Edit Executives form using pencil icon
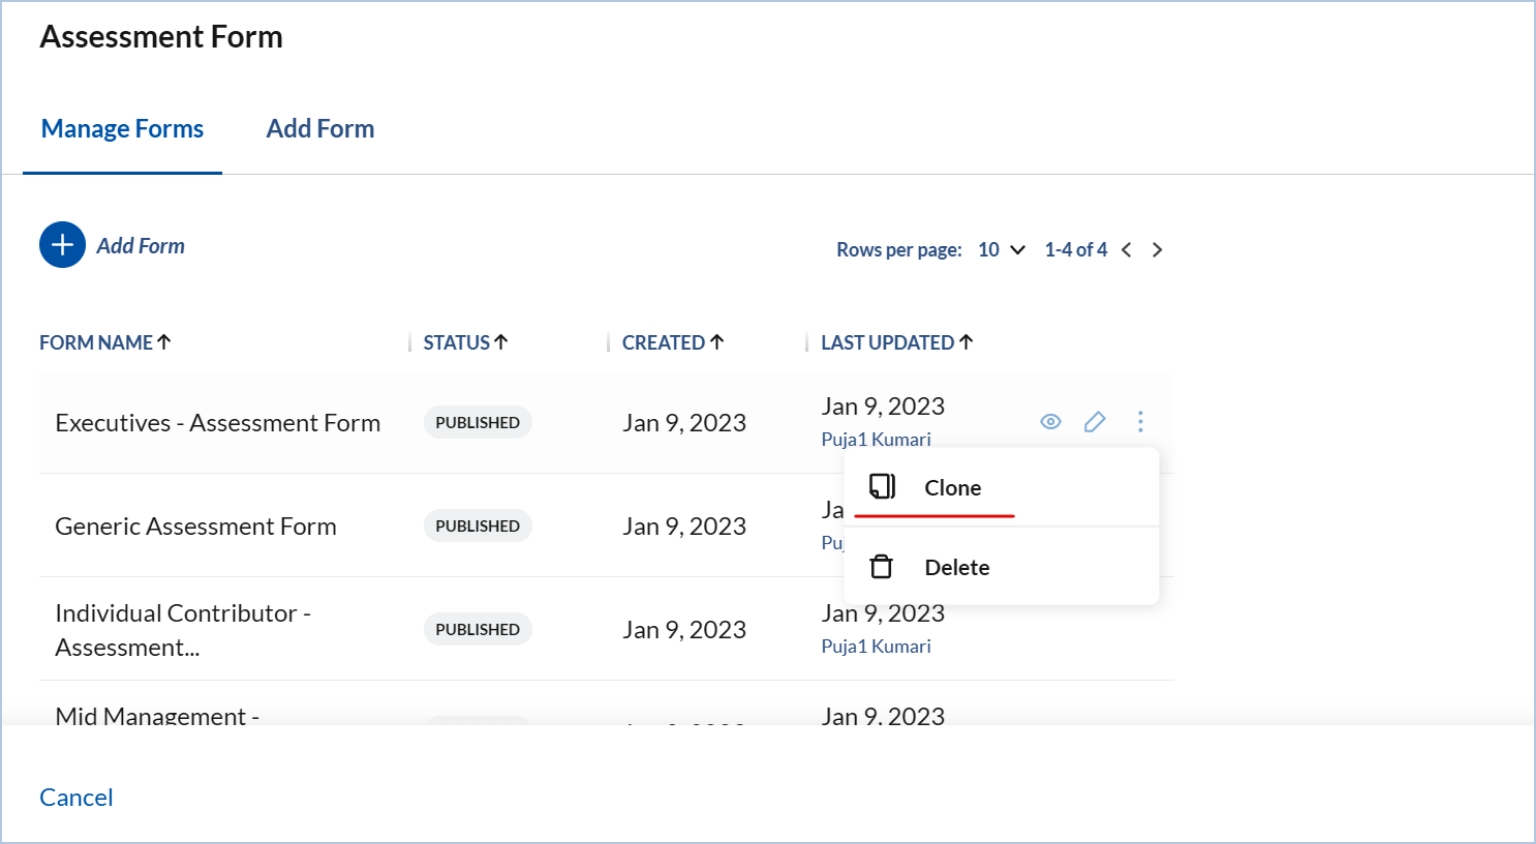The height and width of the screenshot is (844, 1536). click(1095, 422)
